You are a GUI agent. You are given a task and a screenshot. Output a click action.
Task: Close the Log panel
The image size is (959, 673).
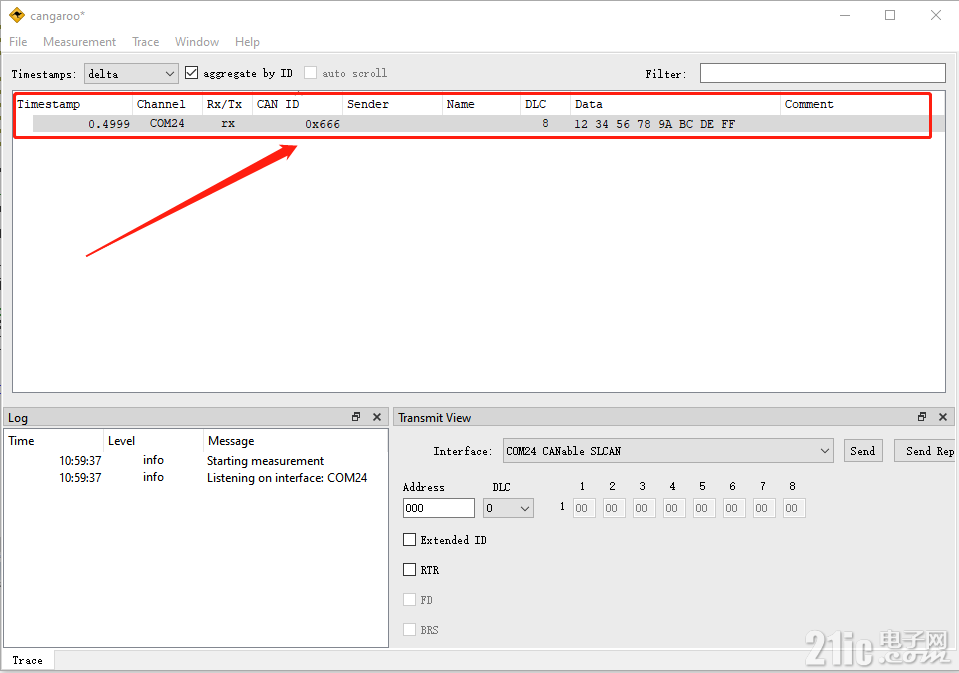click(377, 417)
